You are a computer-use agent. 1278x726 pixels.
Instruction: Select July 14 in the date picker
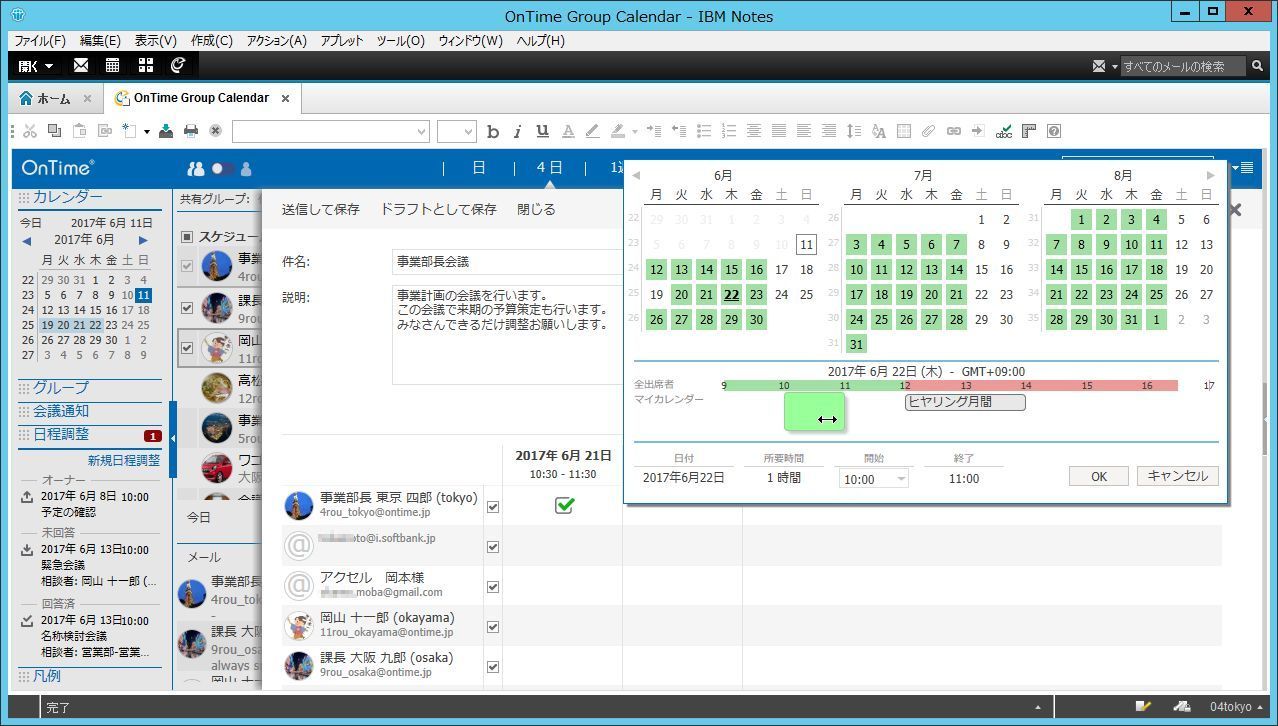[956, 269]
